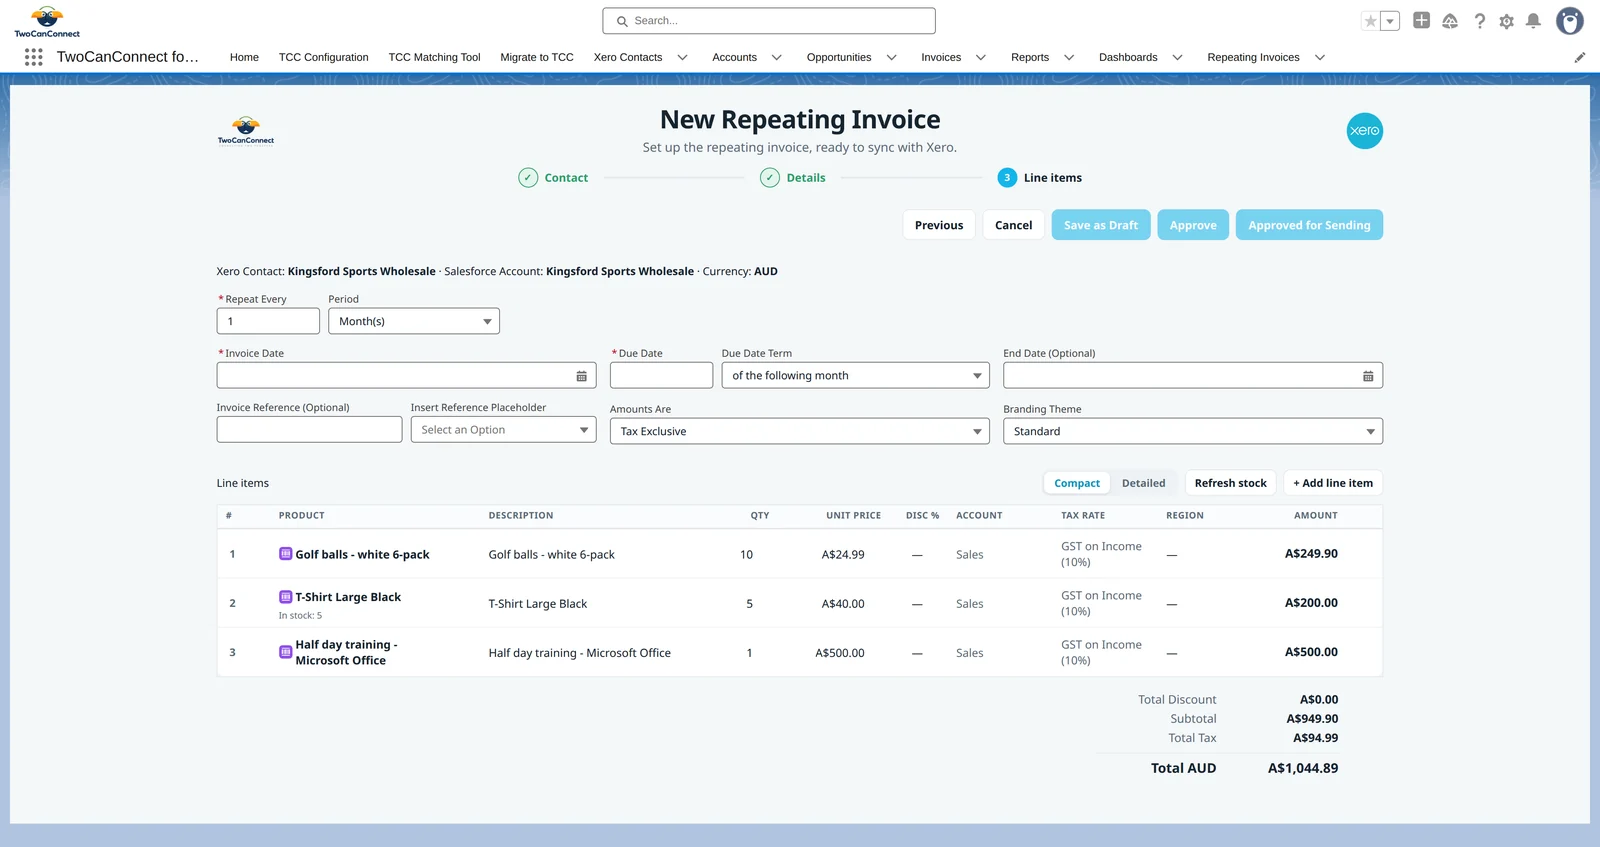This screenshot has width=1600, height=847.
Task: Click the Half day training product icon
Action: coord(285,652)
